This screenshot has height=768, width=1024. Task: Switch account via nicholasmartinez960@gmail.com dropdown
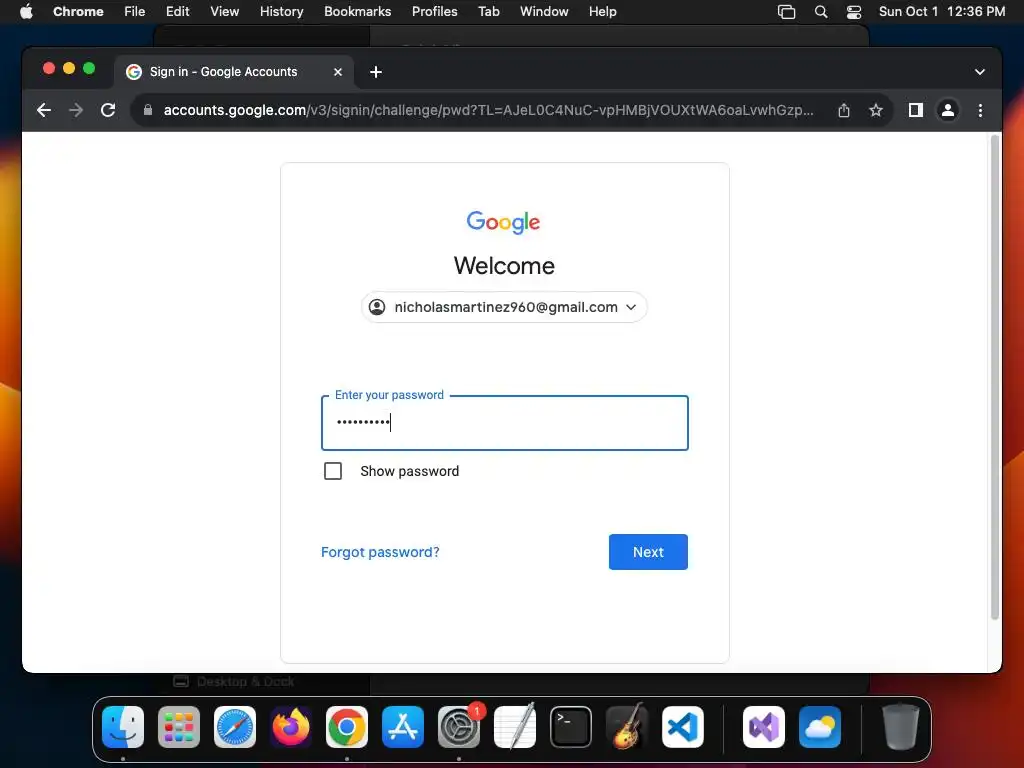[x=504, y=307]
